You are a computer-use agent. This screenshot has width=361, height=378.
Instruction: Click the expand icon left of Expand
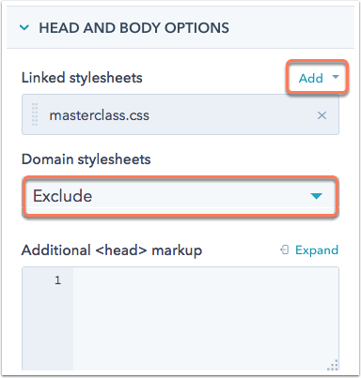pyautogui.click(x=284, y=249)
